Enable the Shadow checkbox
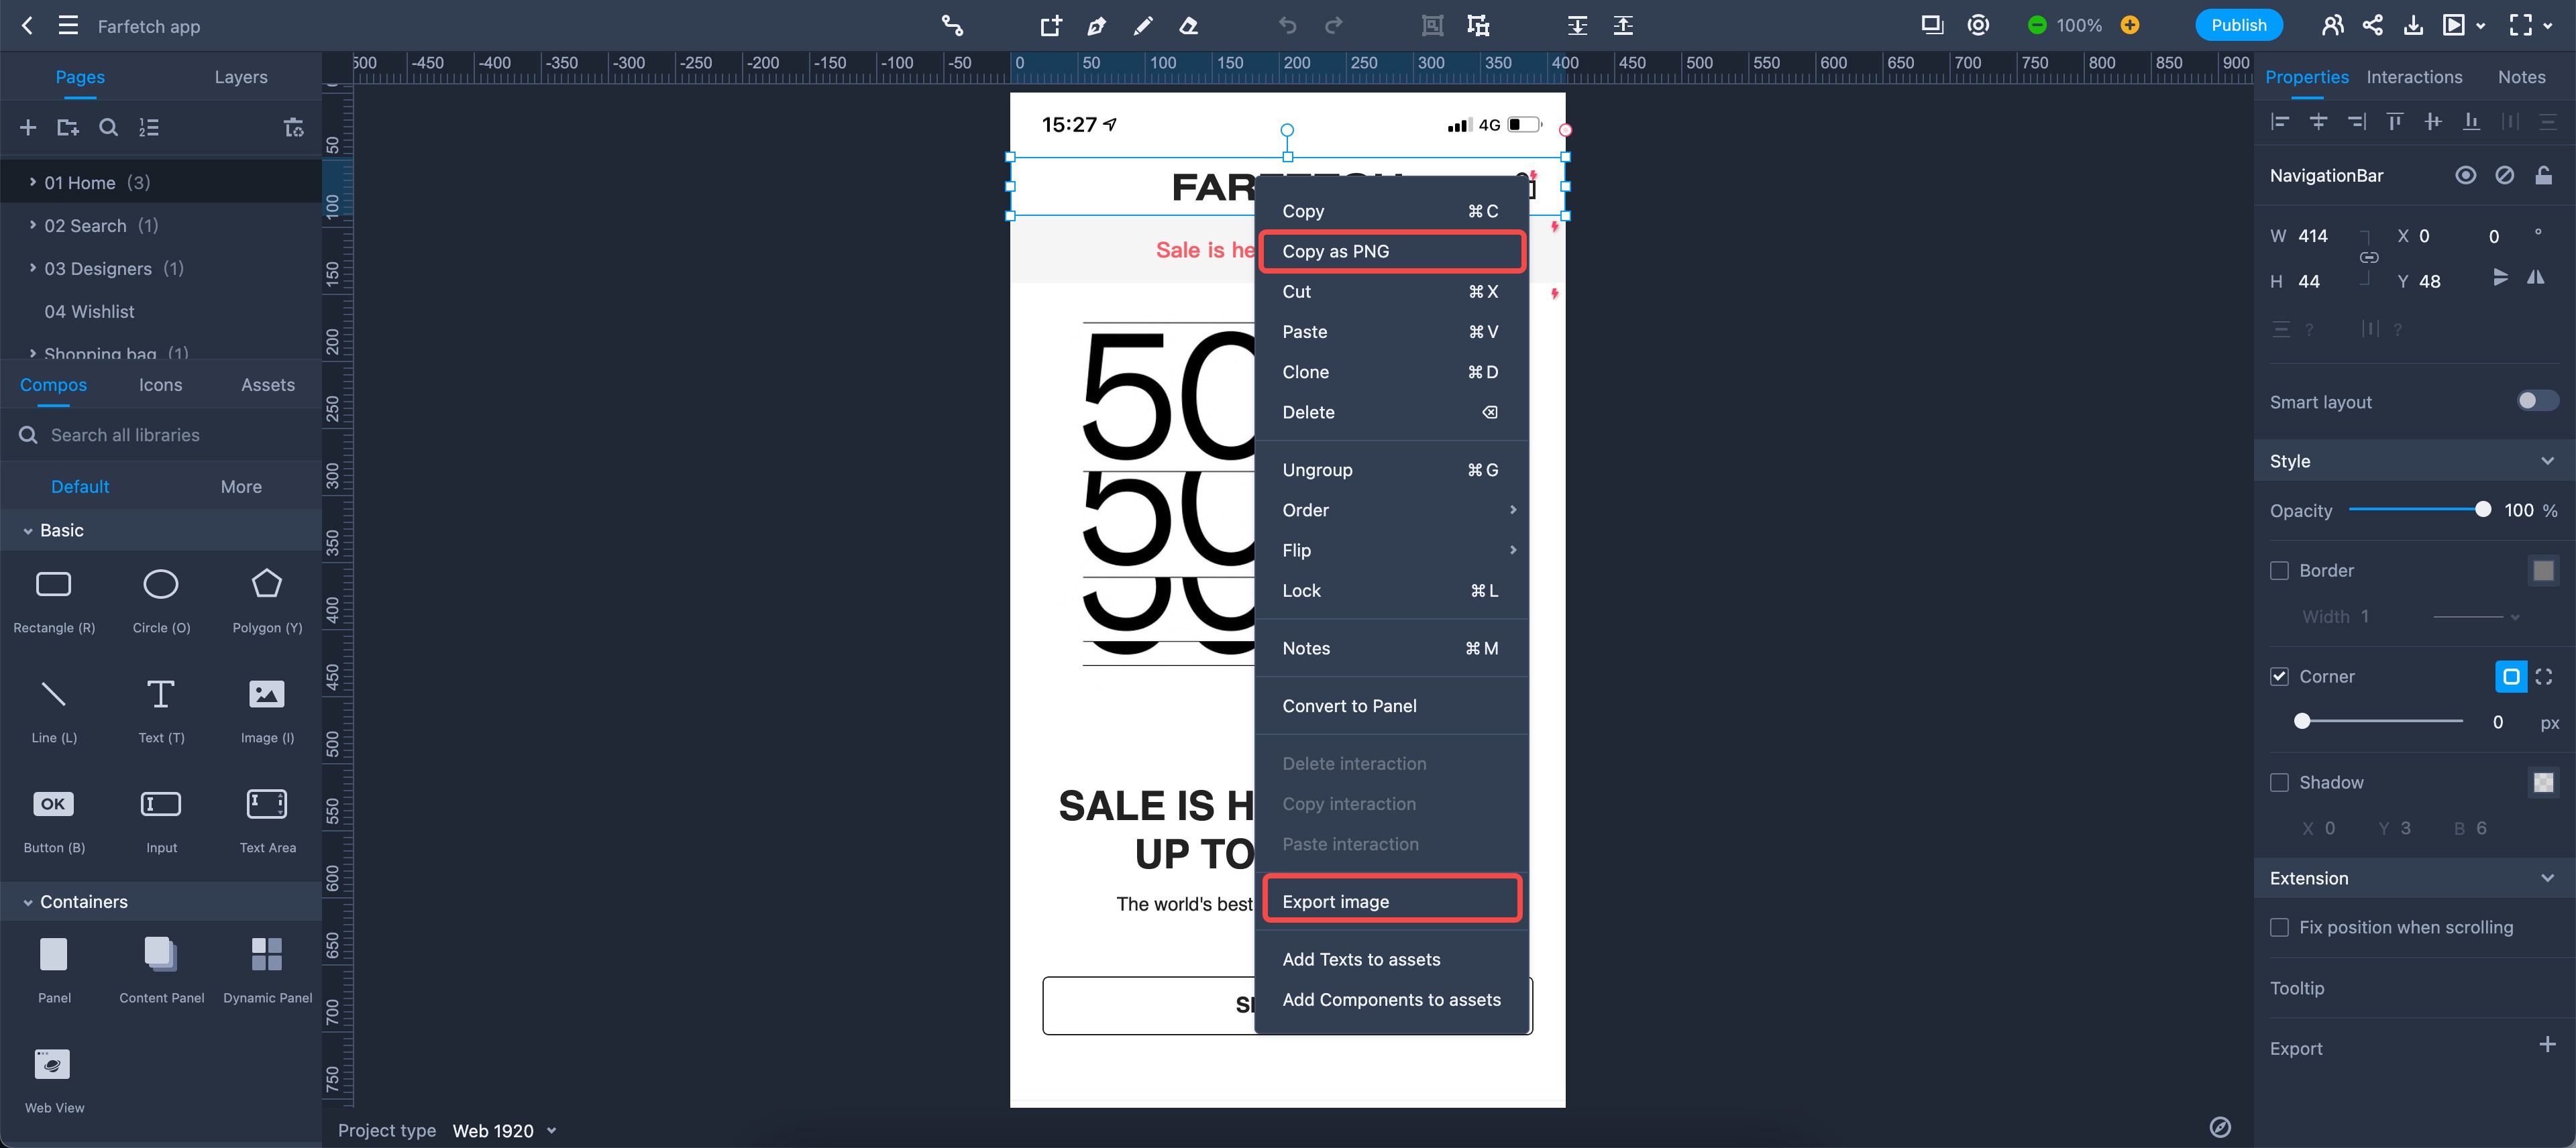 [x=2279, y=782]
